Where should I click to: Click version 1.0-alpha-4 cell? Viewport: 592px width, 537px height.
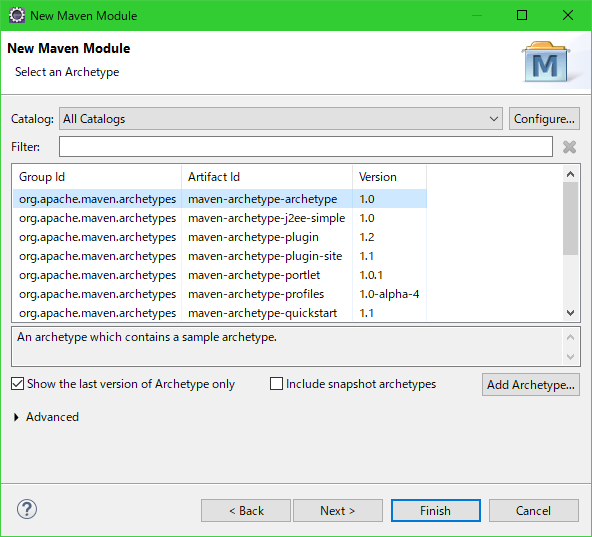389,294
